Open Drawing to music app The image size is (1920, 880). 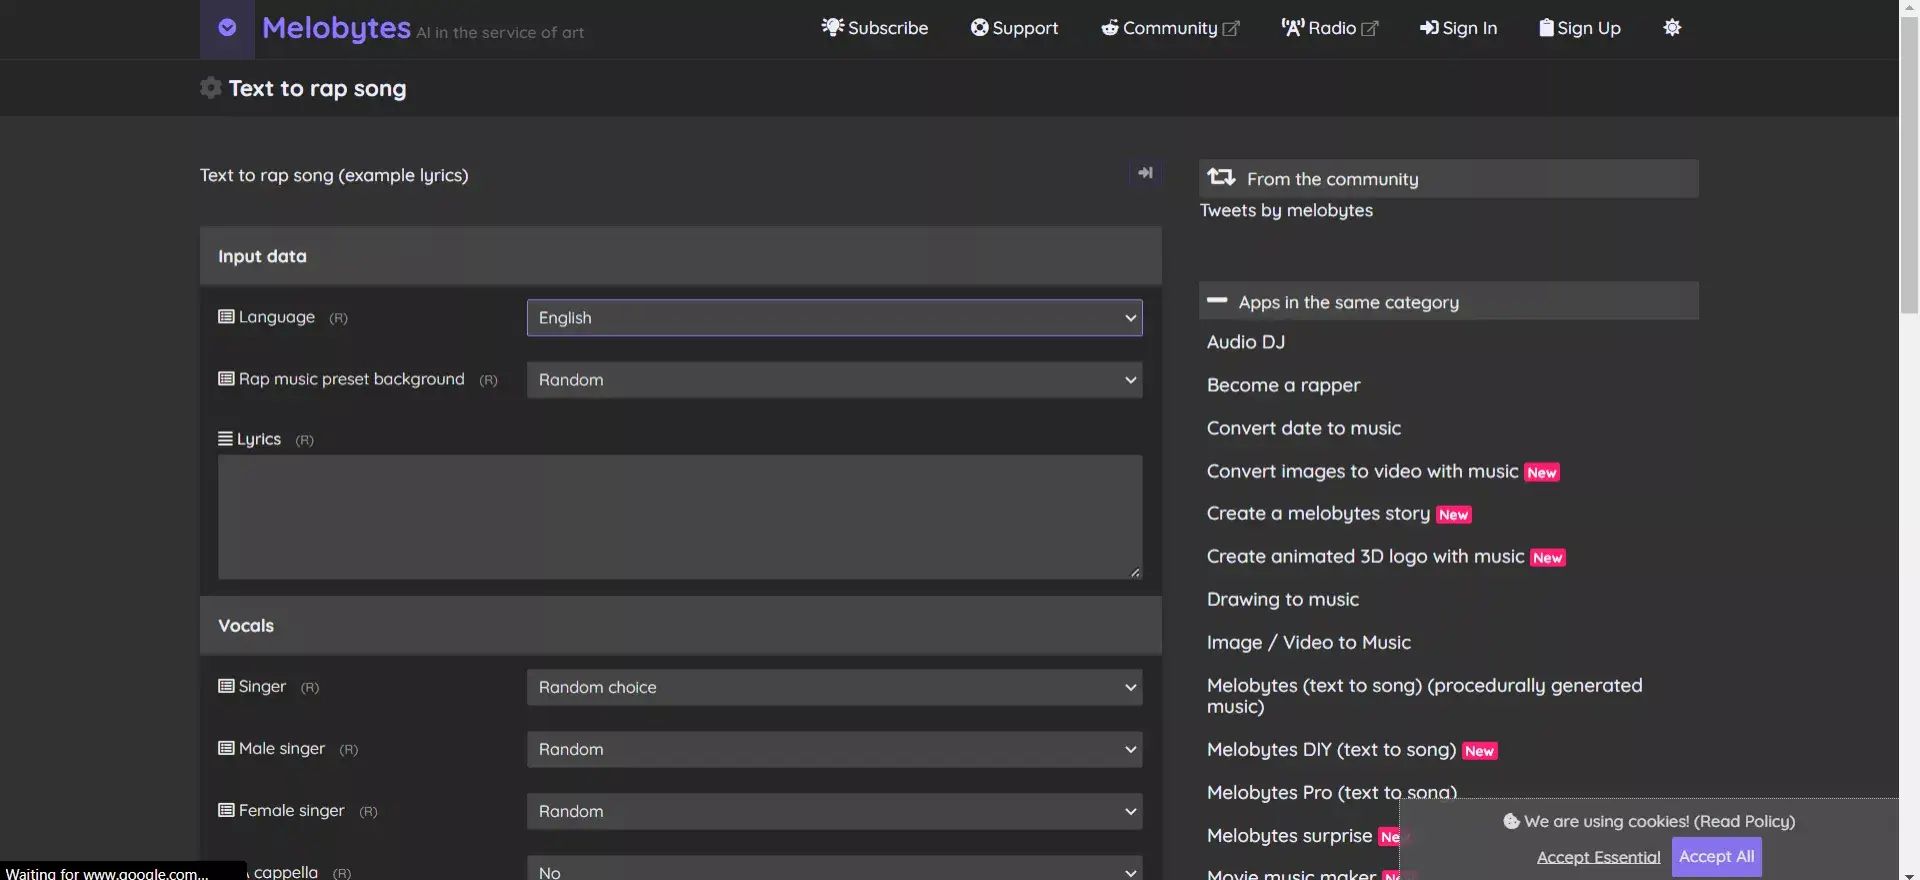coord(1283,599)
